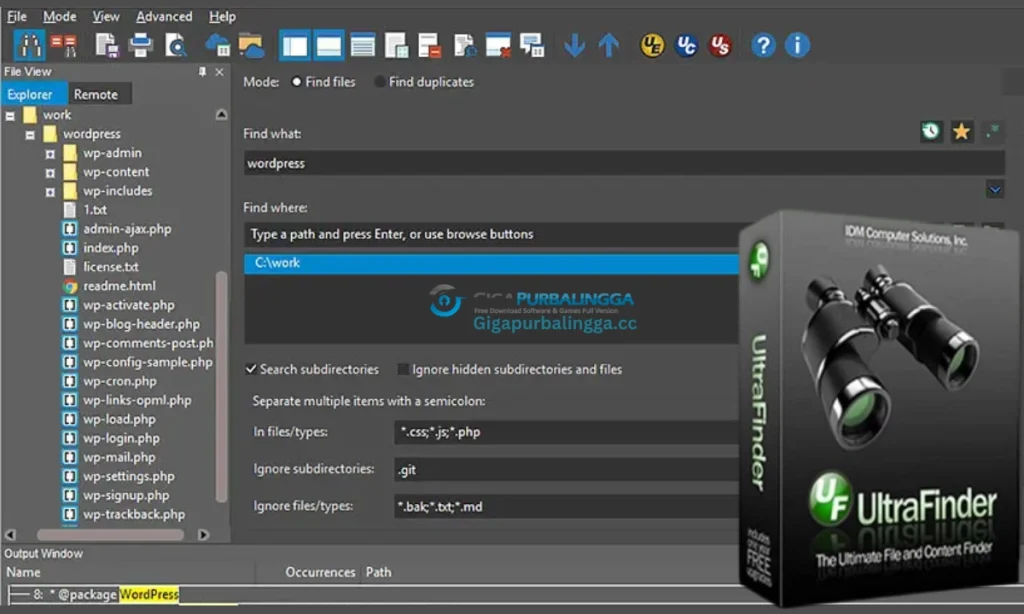Open print preview magnifier icon
1024x614 pixels.
click(x=176, y=45)
